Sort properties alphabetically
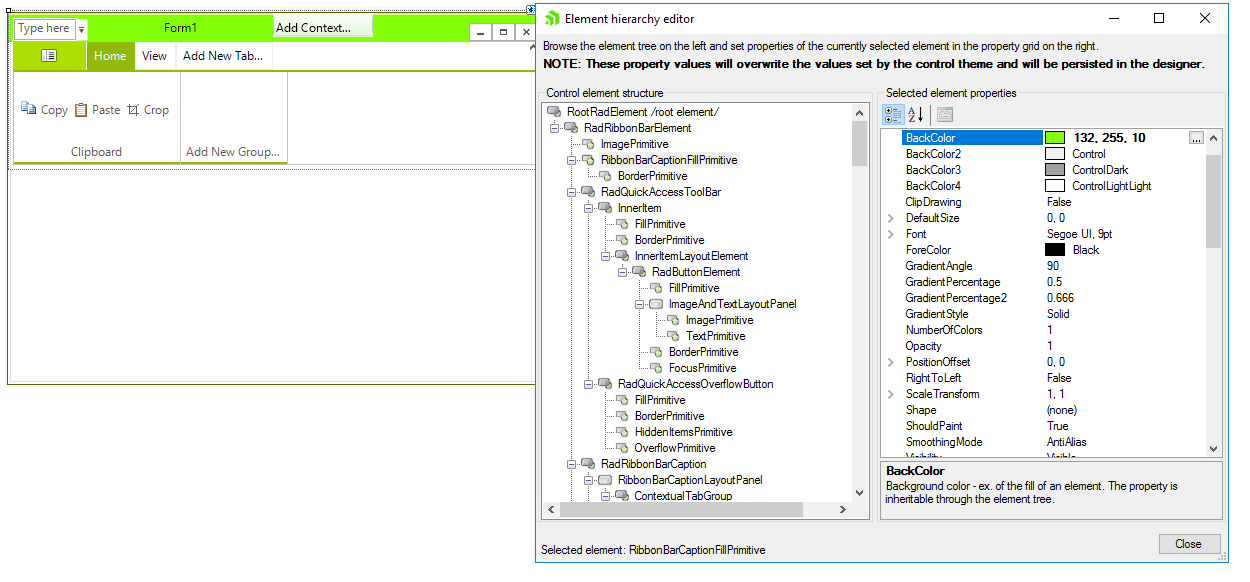 pos(916,115)
